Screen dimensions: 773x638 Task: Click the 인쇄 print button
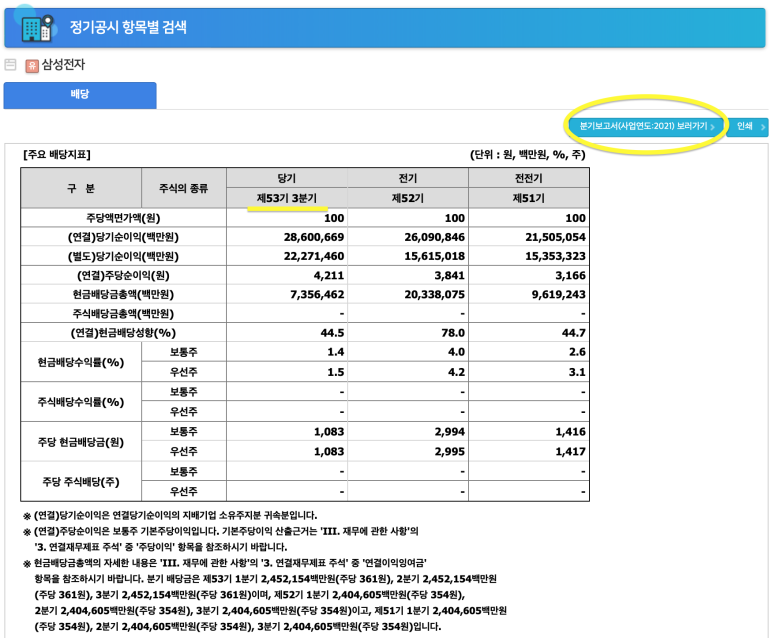pyautogui.click(x=748, y=127)
